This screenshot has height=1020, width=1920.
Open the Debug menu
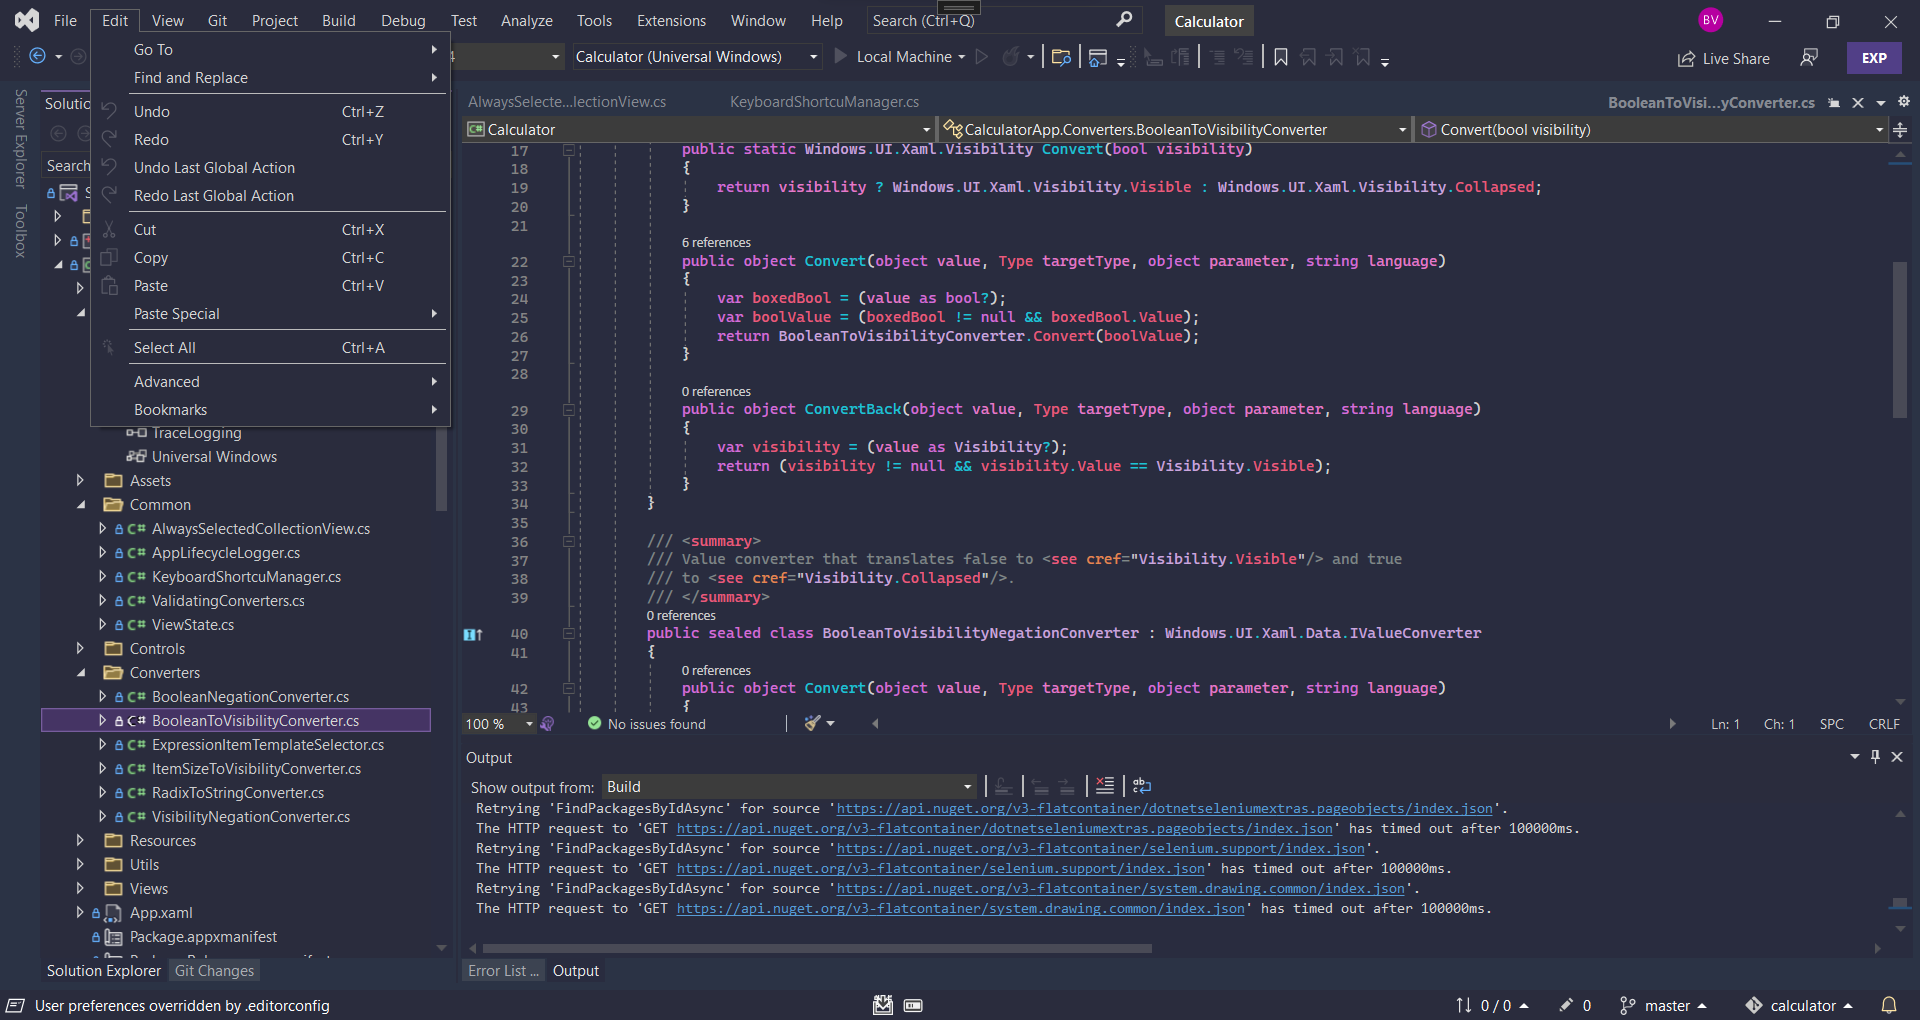click(x=403, y=20)
